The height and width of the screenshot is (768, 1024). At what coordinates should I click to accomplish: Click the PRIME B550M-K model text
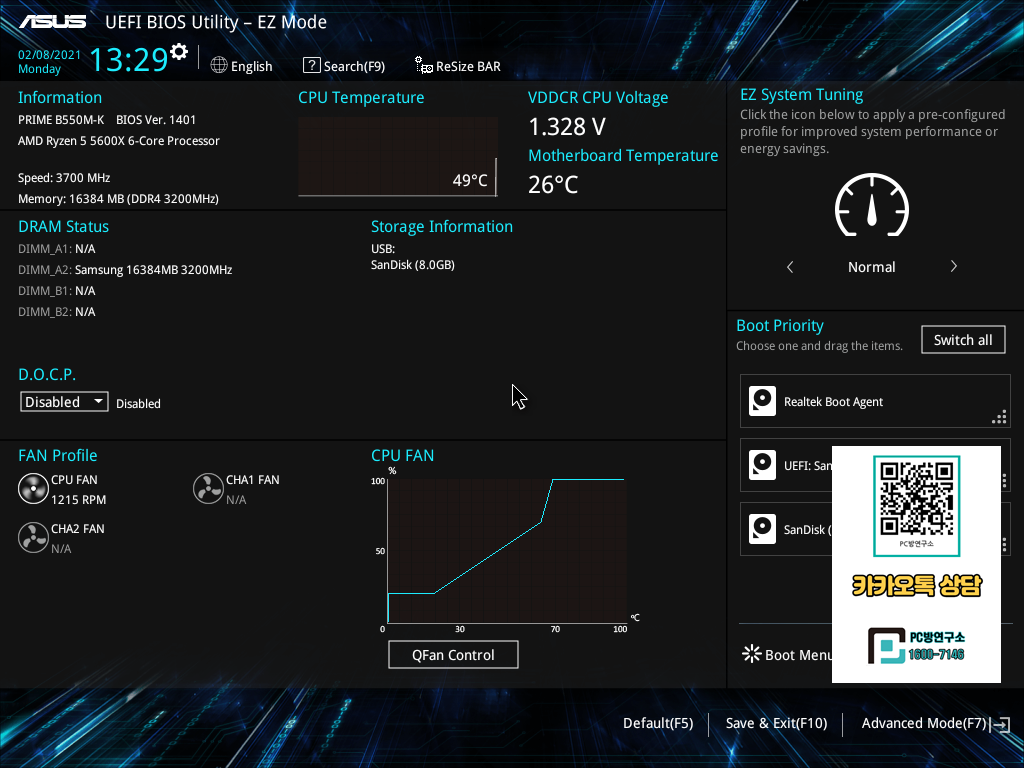click(x=61, y=120)
